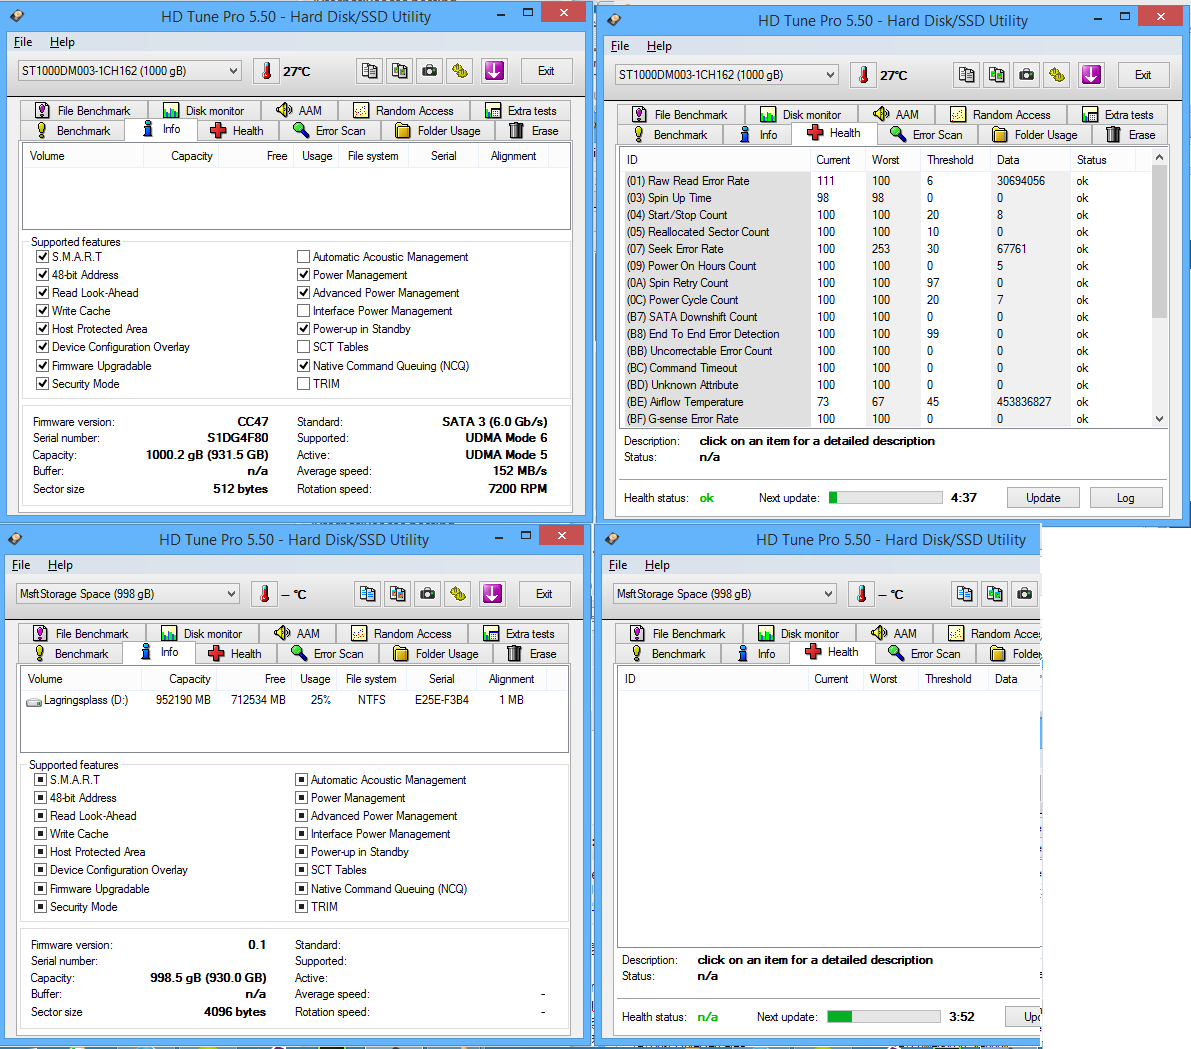Click thermometer icon in top-right Health window
Image resolution: width=1191 pixels, height=1049 pixels.
[x=863, y=75]
